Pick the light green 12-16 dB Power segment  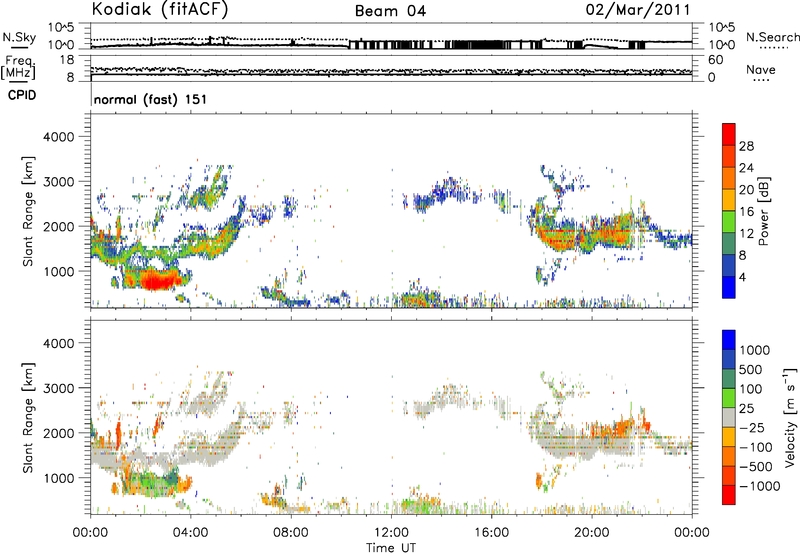pyautogui.click(x=729, y=222)
